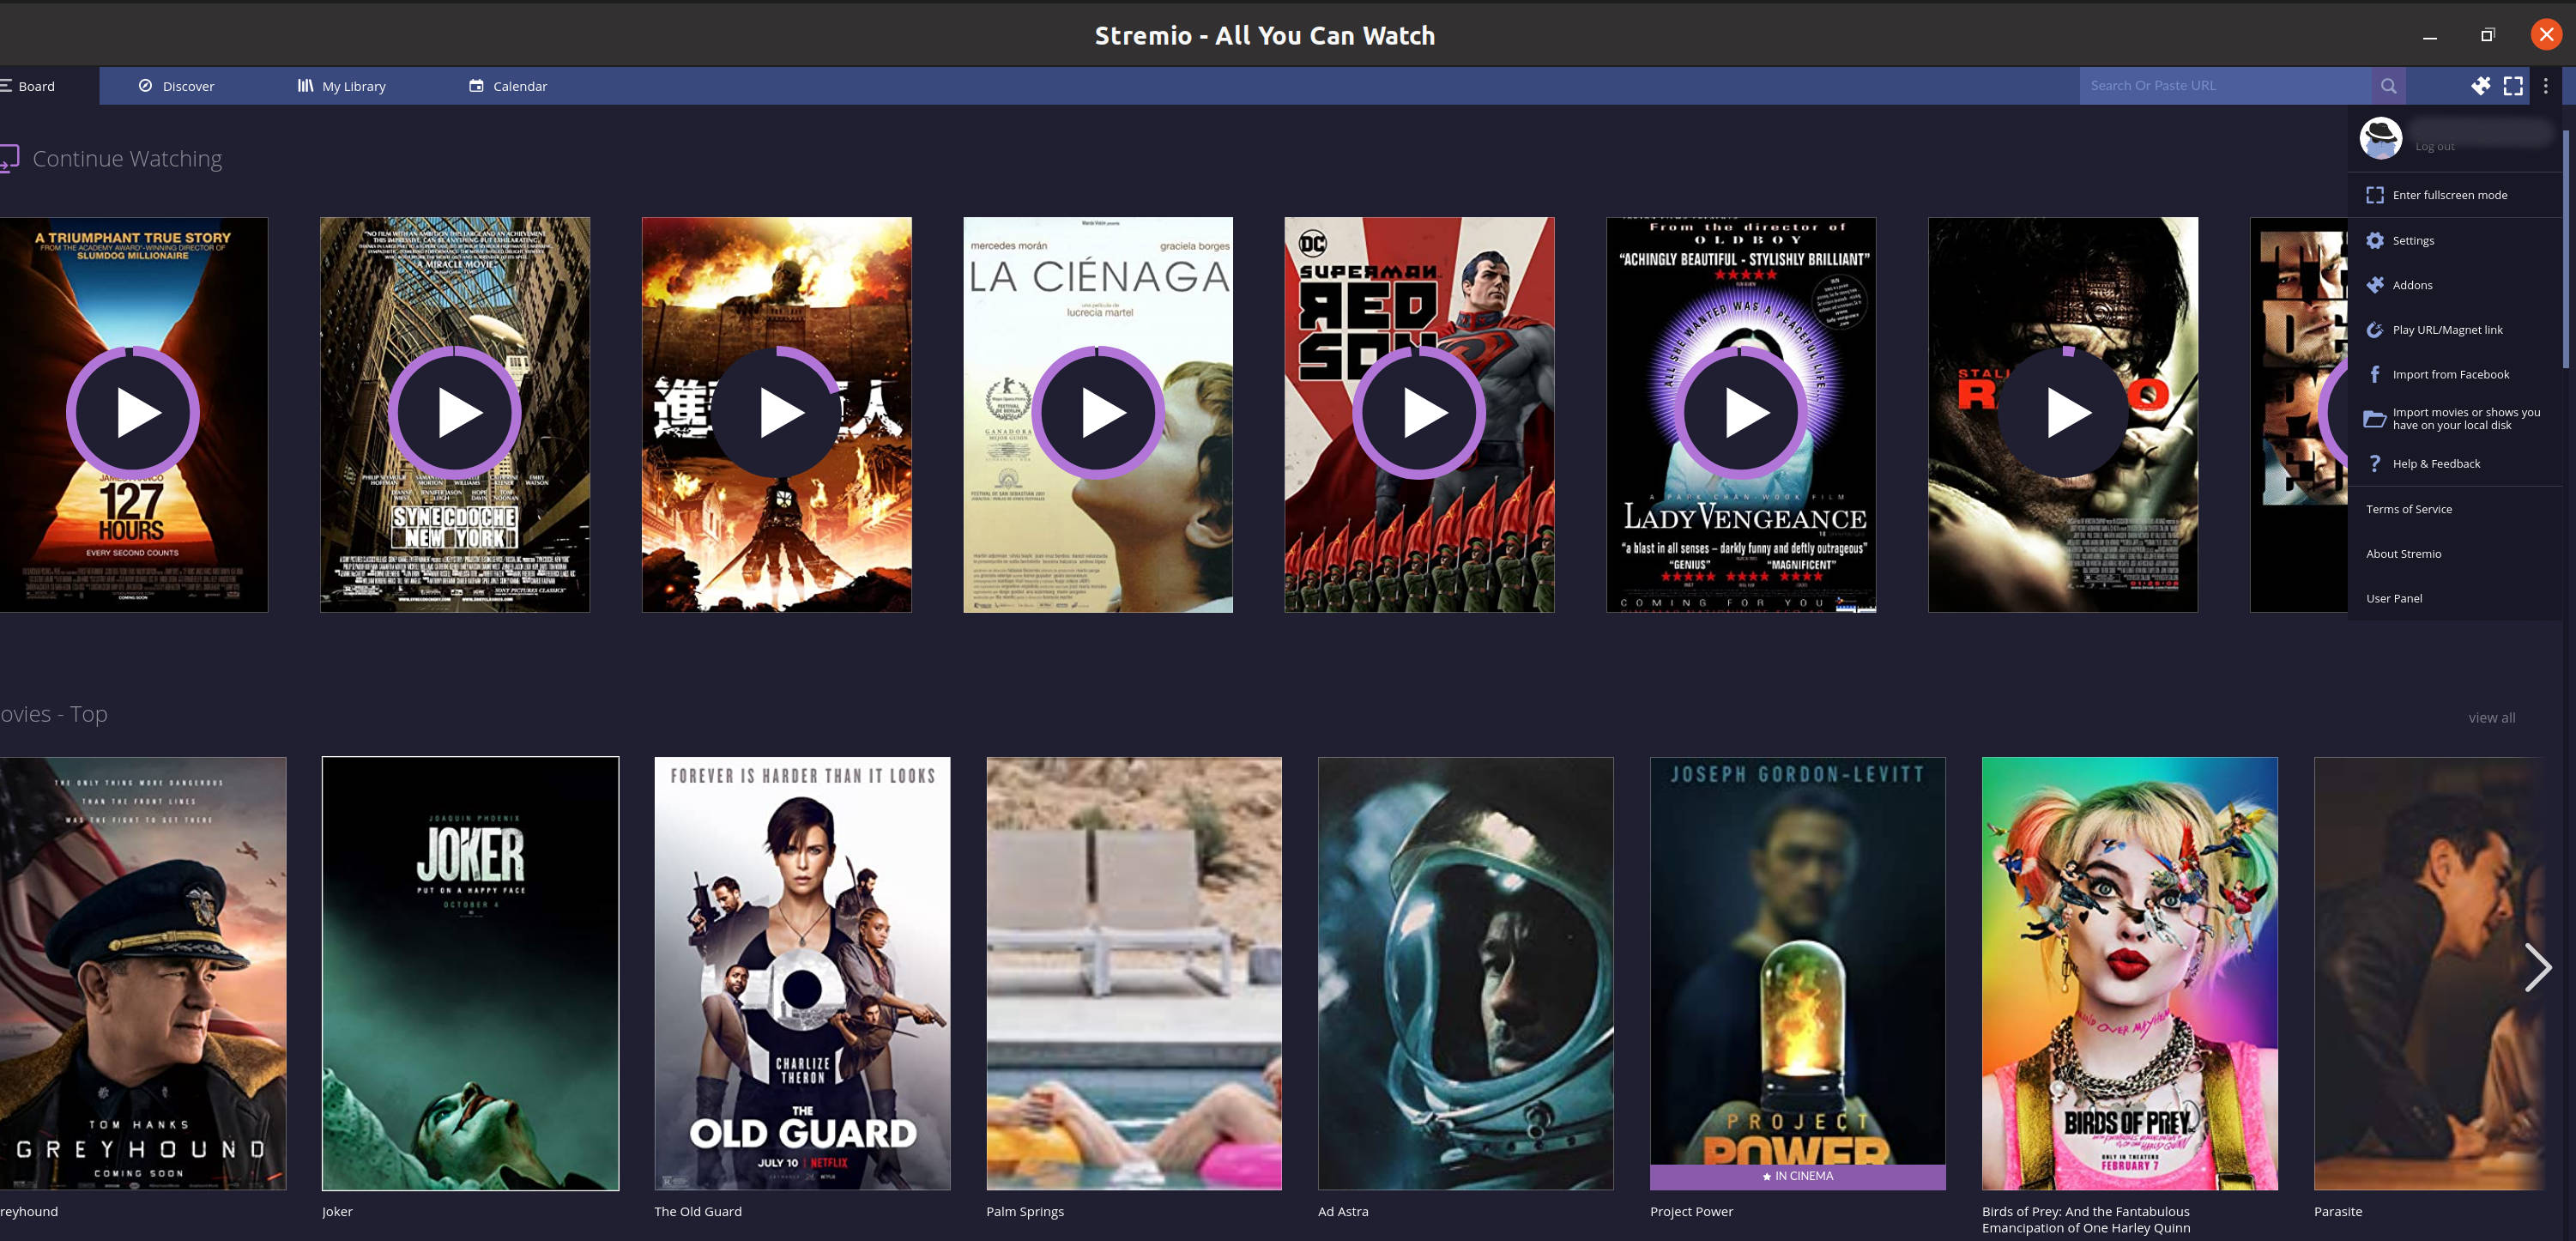Click the Log out link
The width and height of the screenshot is (2576, 1241).
coord(2434,147)
